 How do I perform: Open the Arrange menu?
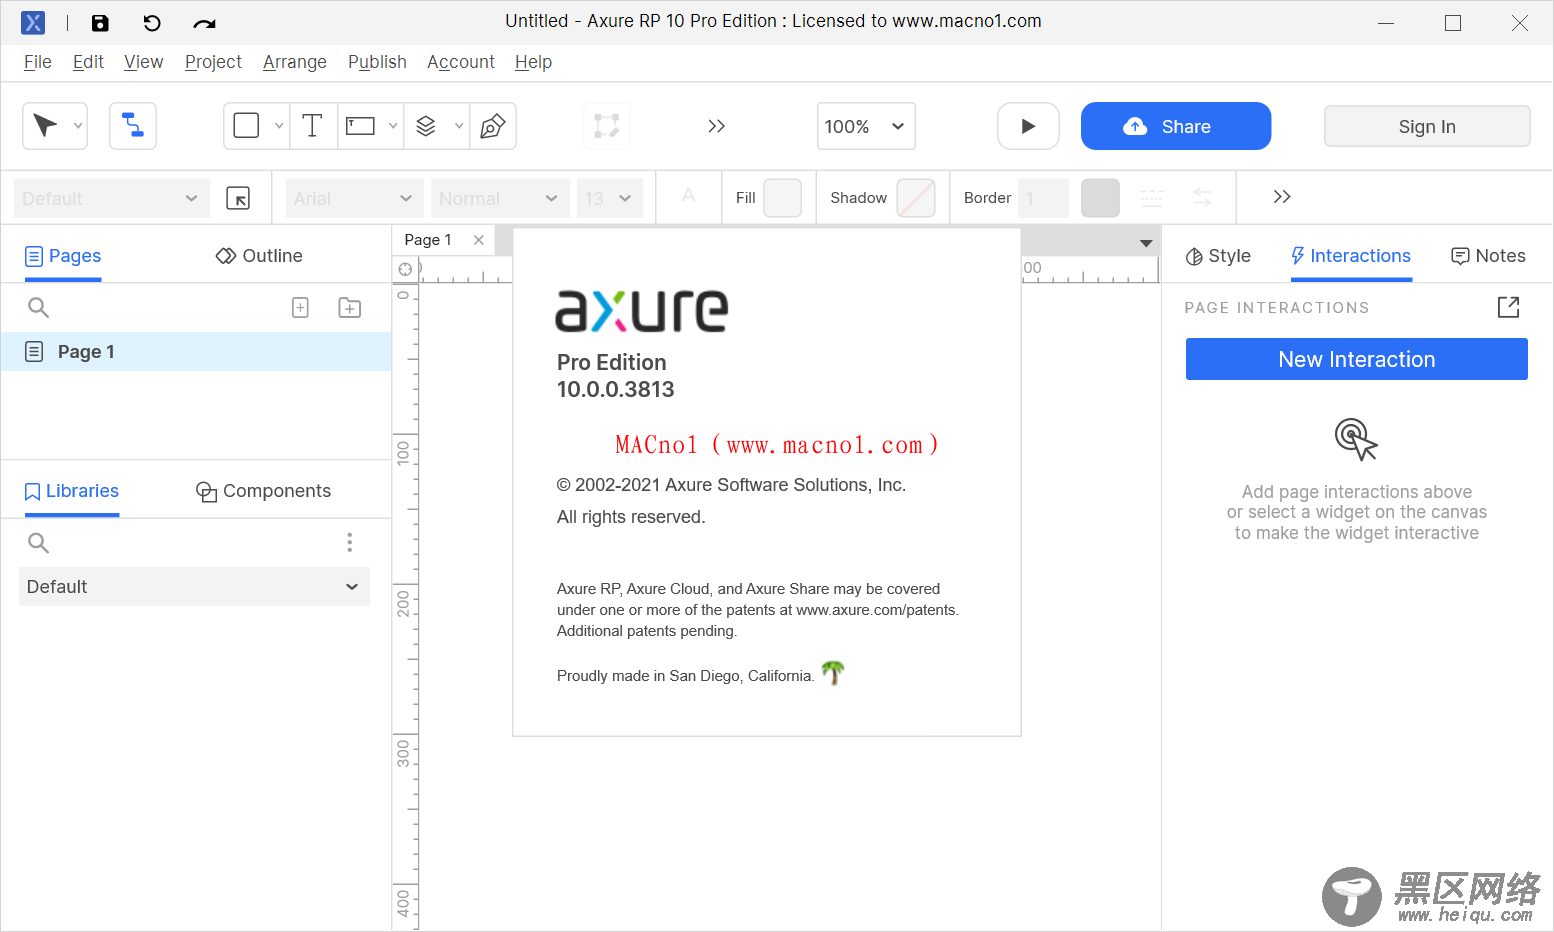(x=294, y=62)
